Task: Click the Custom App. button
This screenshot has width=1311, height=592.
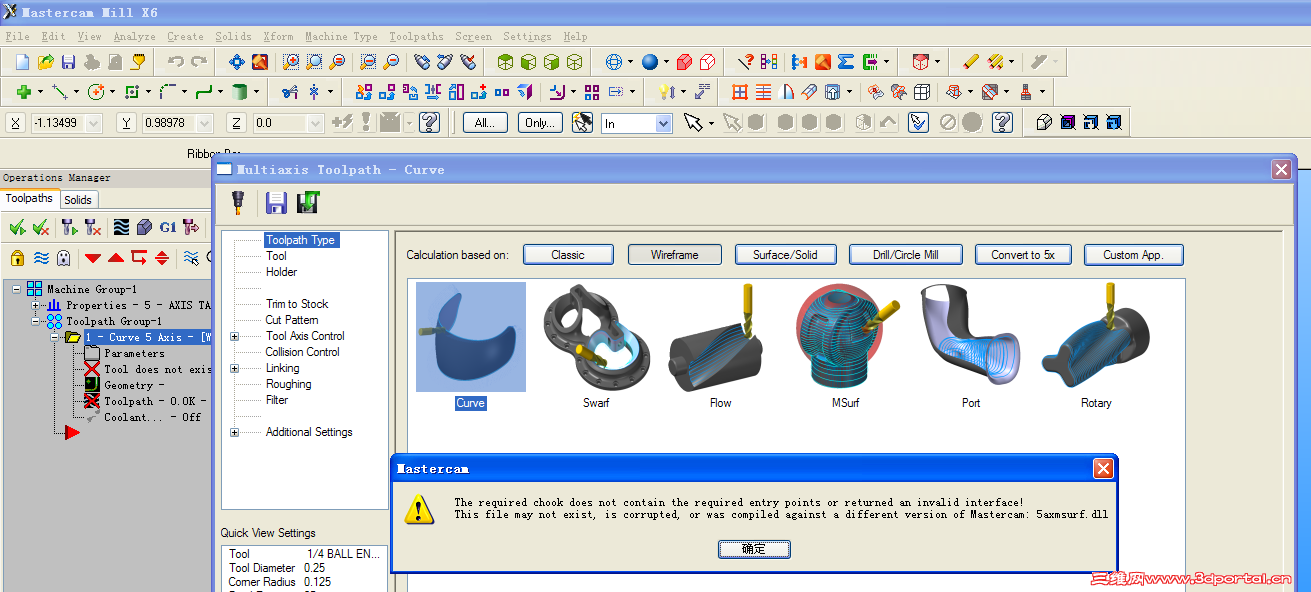Action: [x=1133, y=255]
